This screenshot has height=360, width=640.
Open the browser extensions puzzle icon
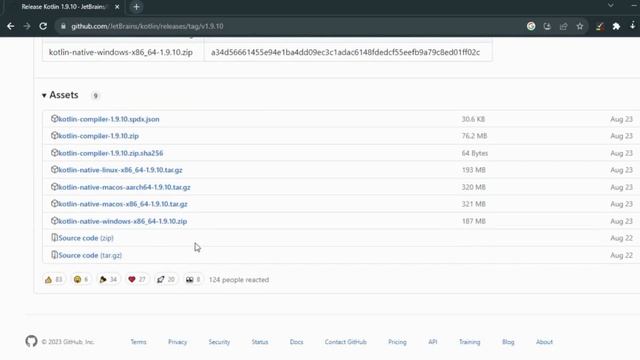point(616,26)
